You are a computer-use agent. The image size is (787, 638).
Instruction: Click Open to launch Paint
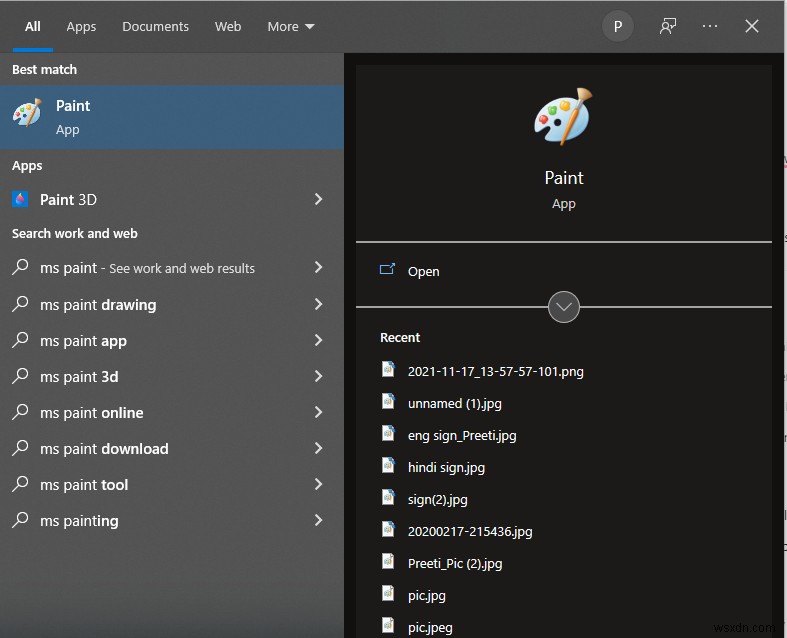[423, 272]
